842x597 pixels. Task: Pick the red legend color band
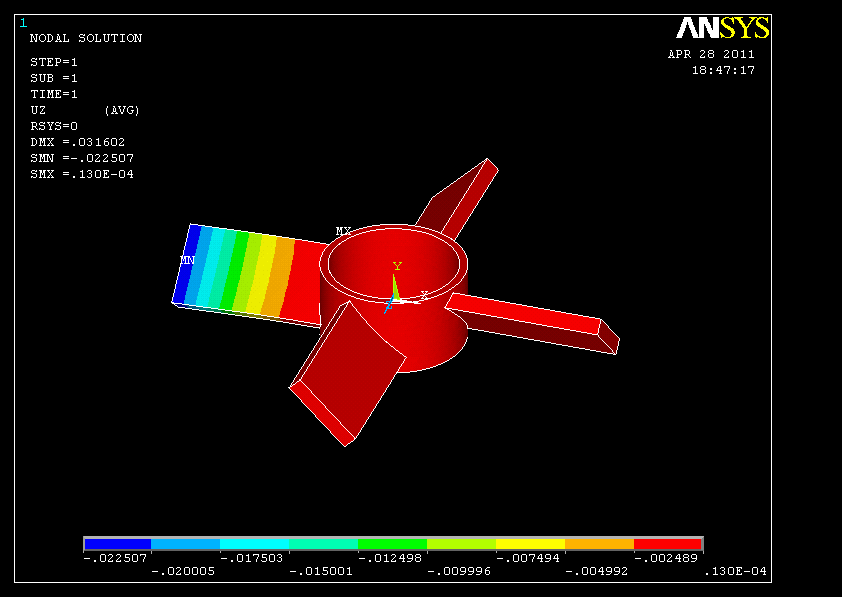[669, 544]
